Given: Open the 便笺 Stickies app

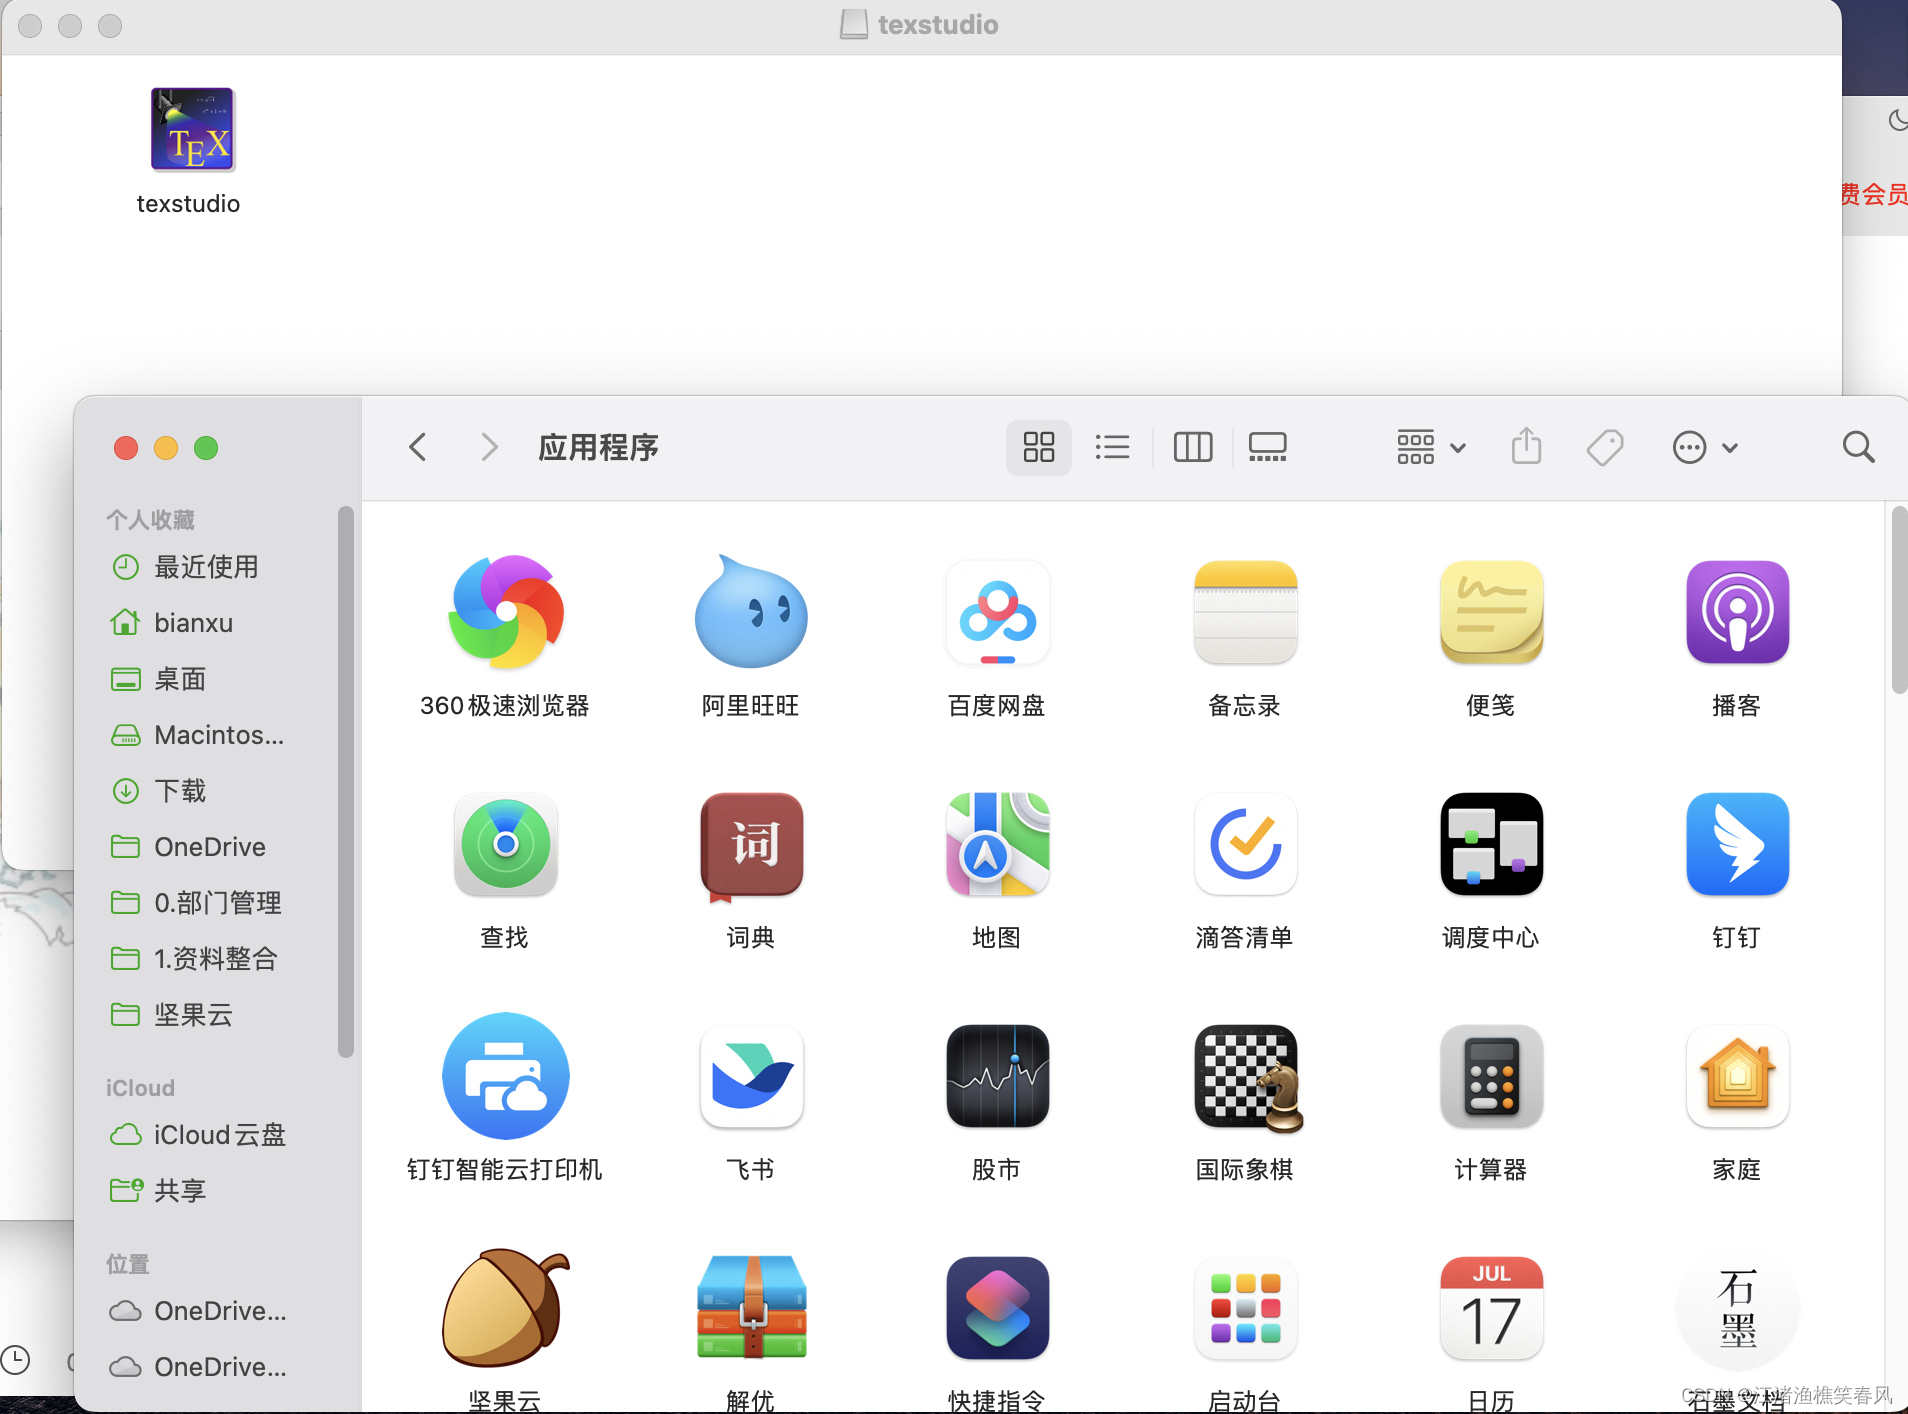Looking at the screenshot, I should [x=1491, y=612].
